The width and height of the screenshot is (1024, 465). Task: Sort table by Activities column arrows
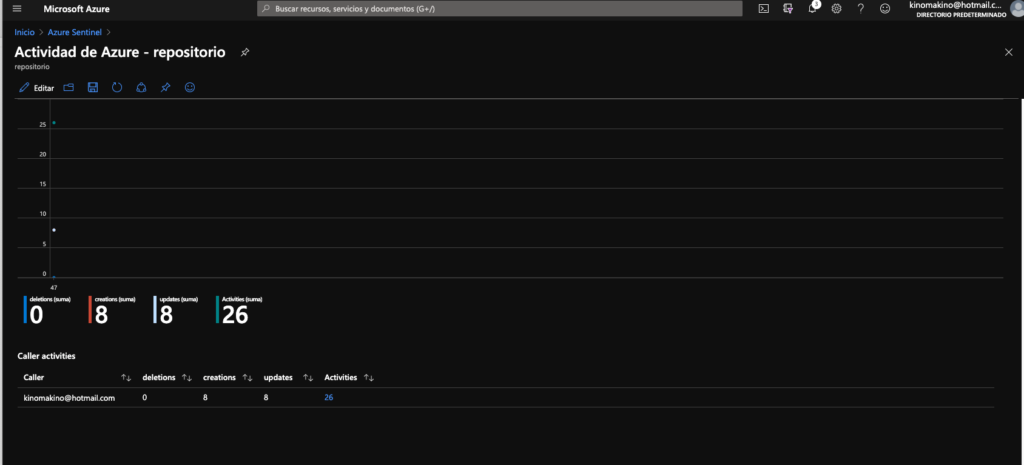(x=368, y=377)
